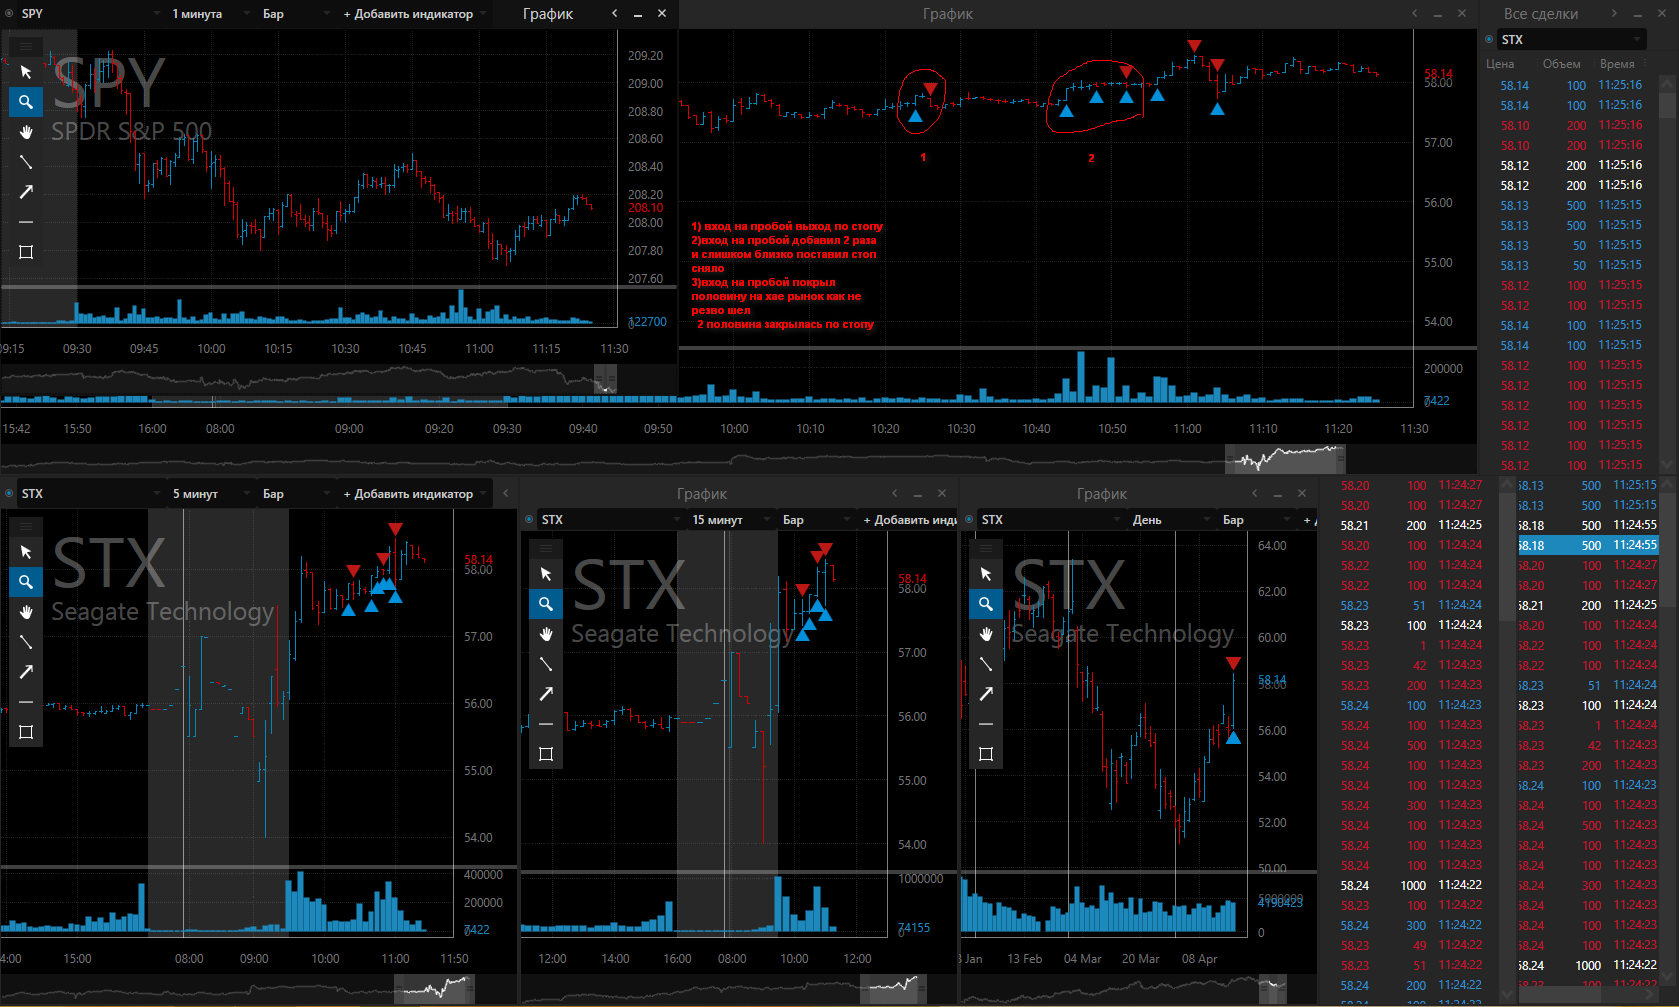Pick line tool in STX 5-minute chart
The image size is (1679, 1007).
coord(26,642)
